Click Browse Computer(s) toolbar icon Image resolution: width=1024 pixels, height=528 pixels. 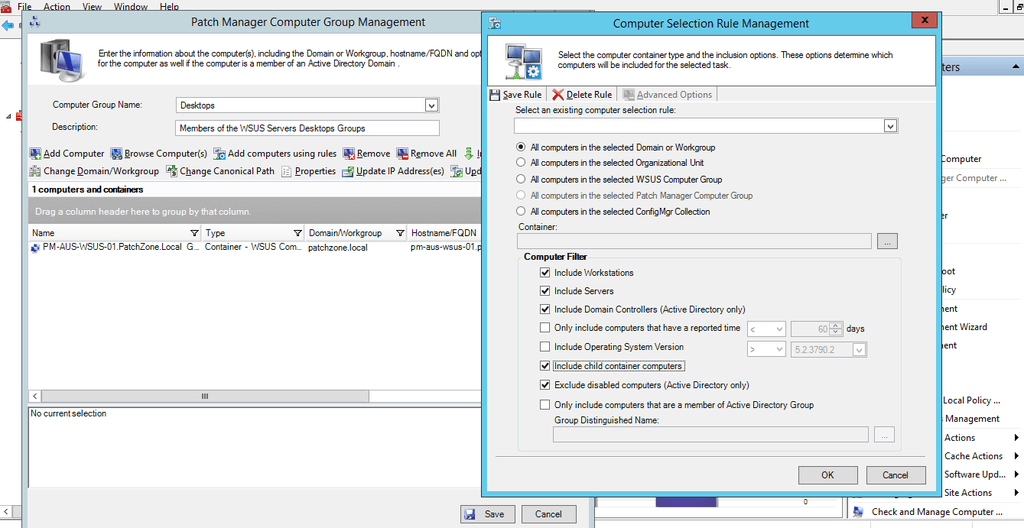pyautogui.click(x=116, y=154)
